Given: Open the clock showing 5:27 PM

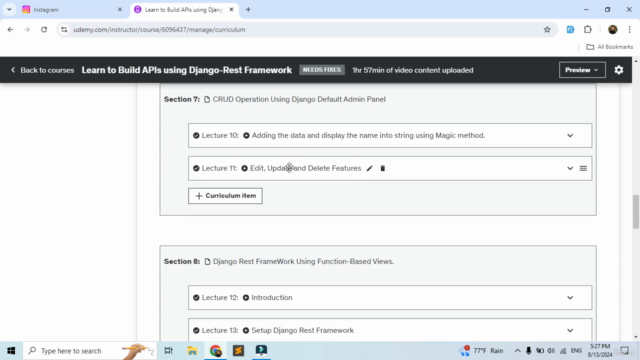Looking at the screenshot, I should tap(600, 351).
